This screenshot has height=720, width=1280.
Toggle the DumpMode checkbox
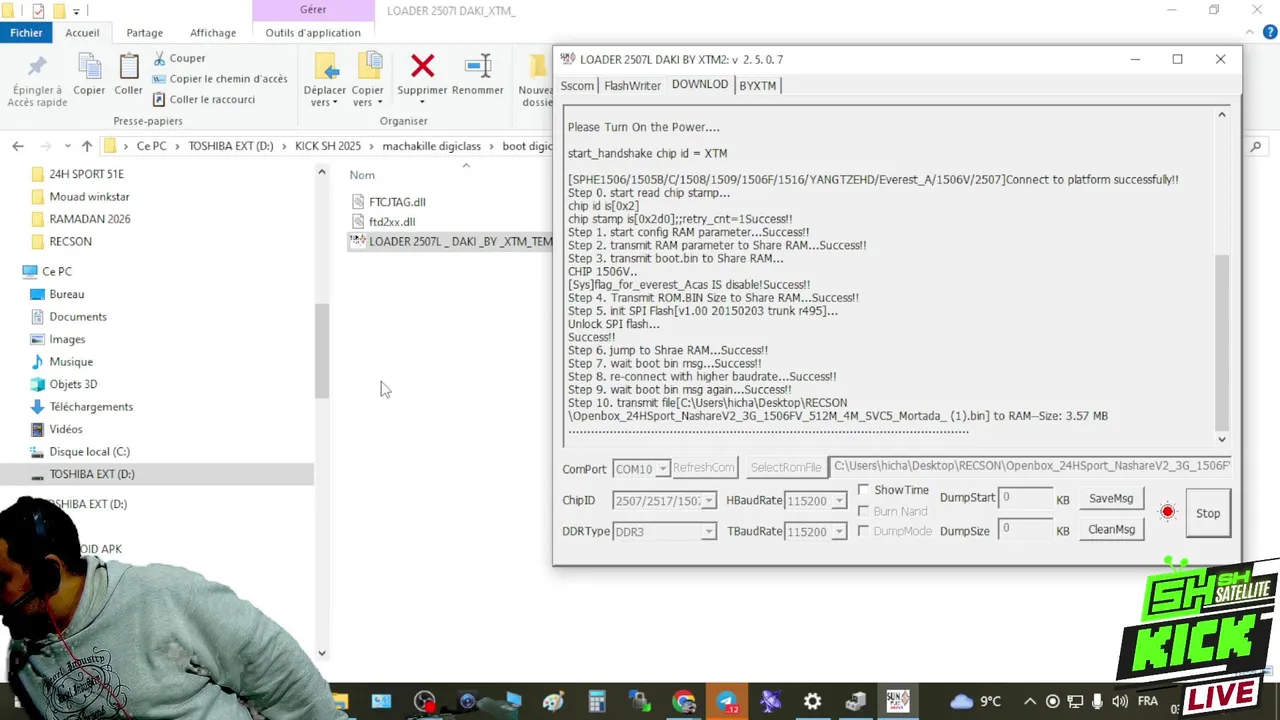(863, 531)
